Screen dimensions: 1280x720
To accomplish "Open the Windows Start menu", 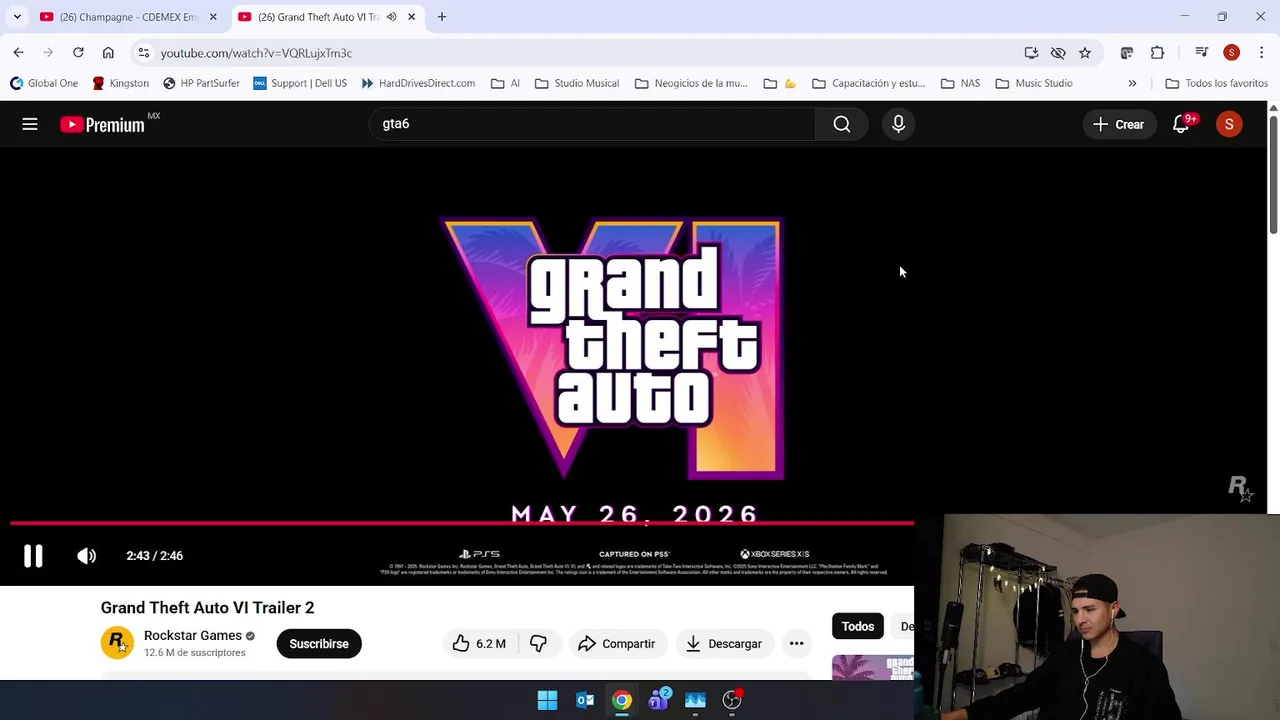I will [547, 700].
